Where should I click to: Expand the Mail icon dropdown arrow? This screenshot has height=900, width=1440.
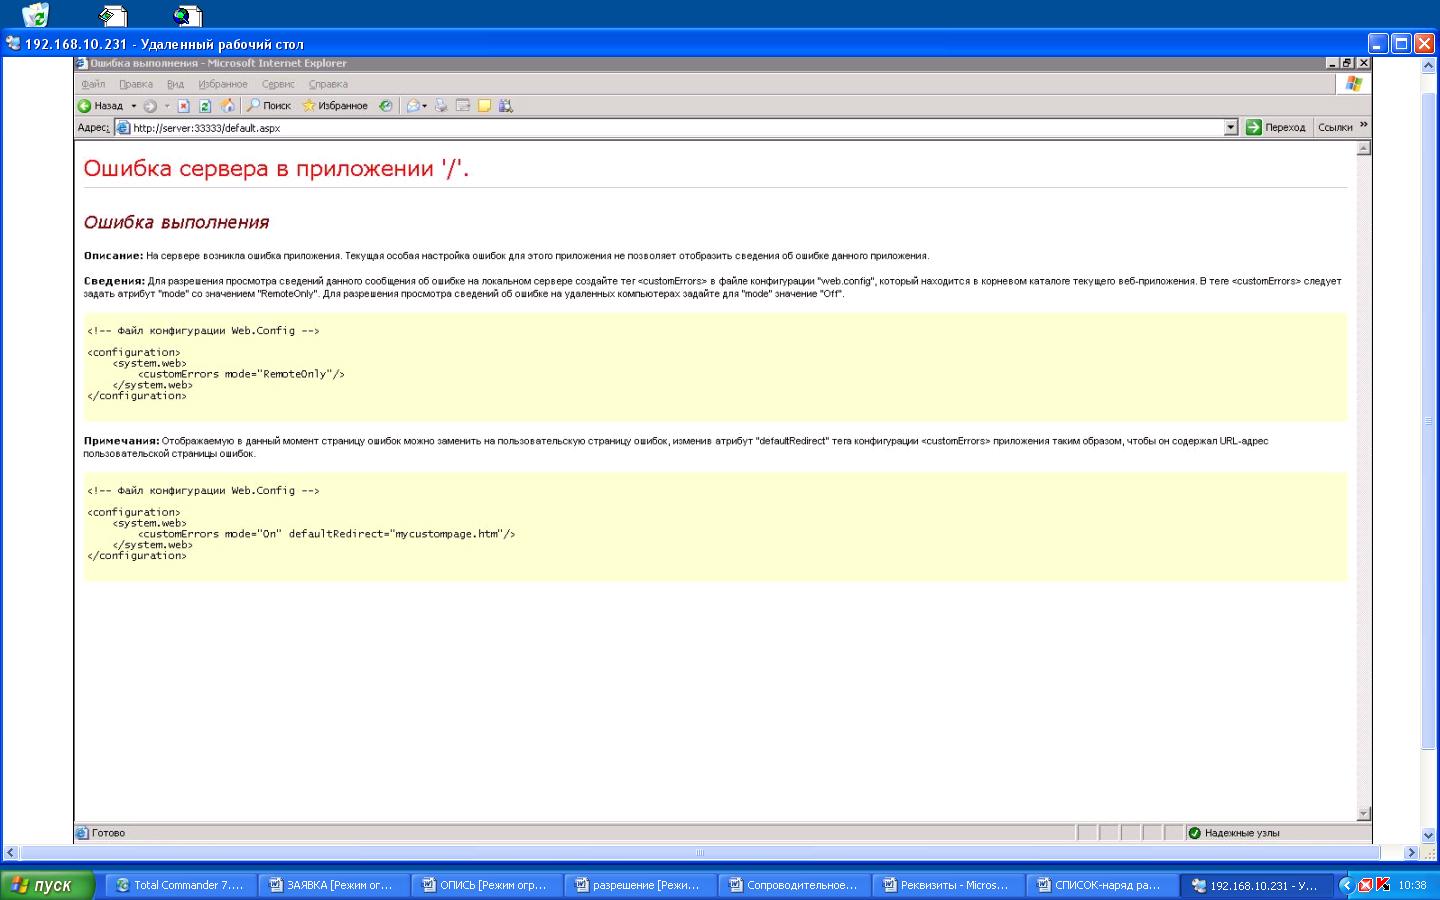pos(425,106)
